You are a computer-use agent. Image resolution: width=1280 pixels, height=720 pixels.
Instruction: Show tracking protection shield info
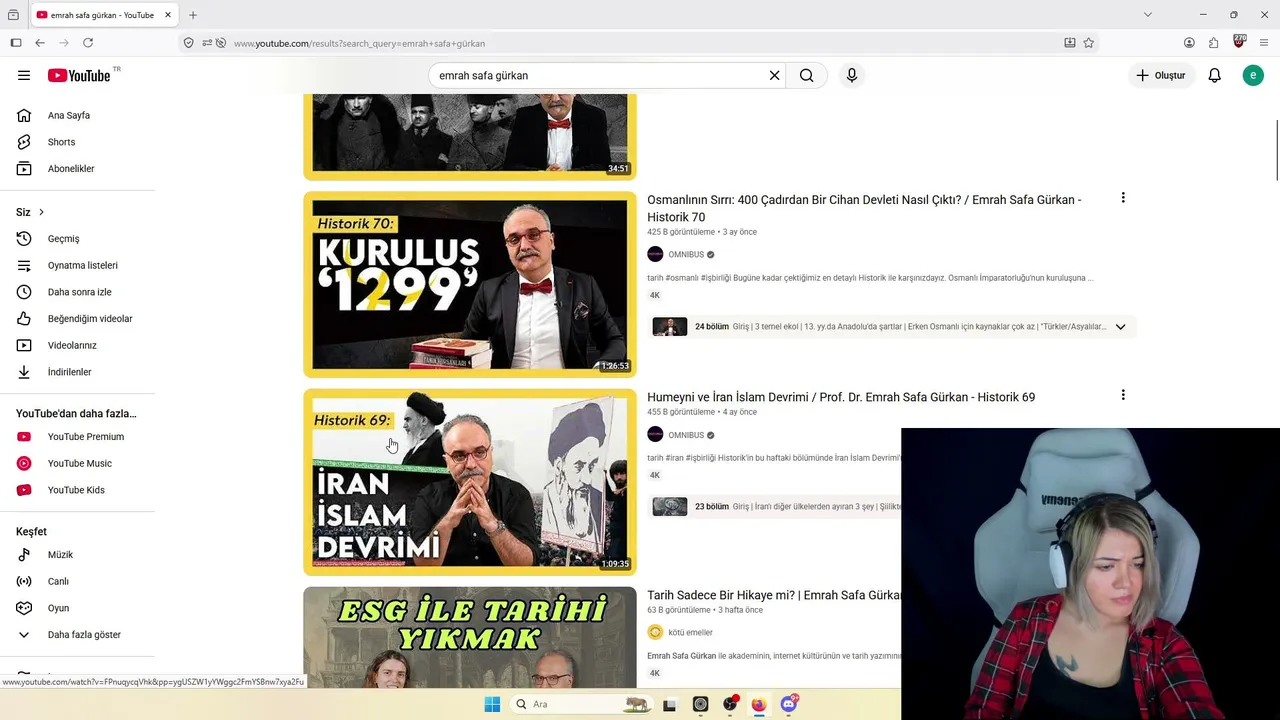188,43
